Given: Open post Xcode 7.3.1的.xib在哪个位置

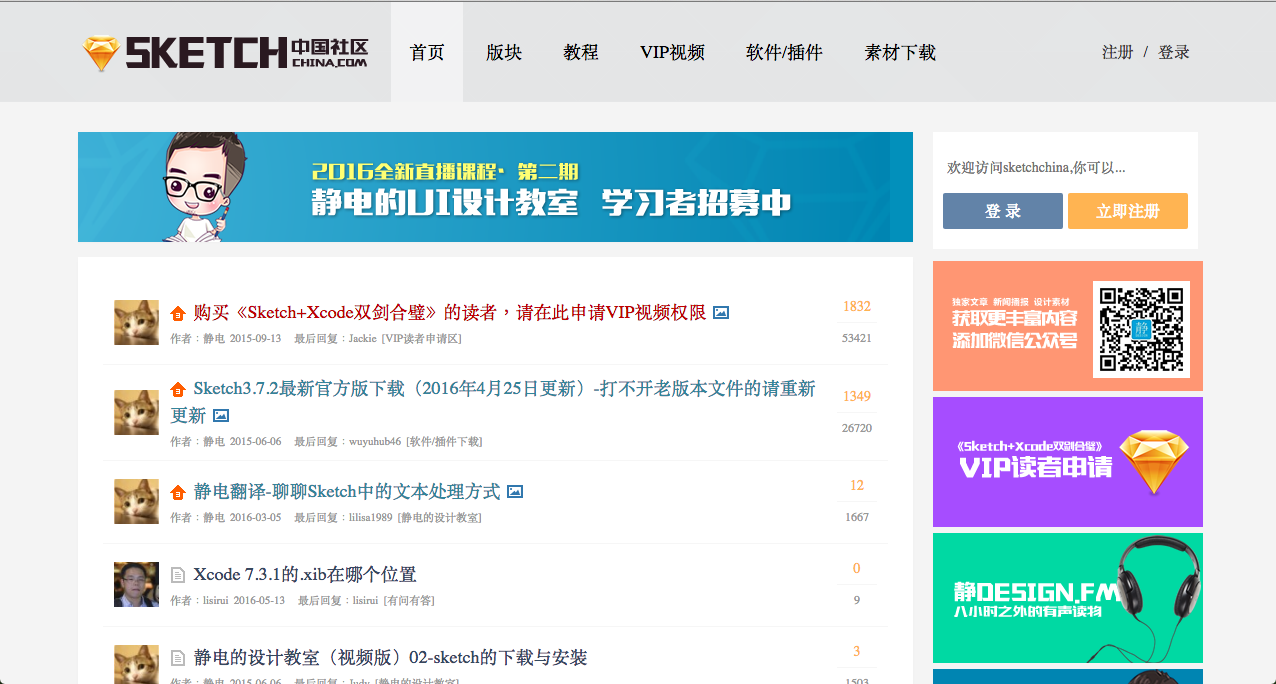Looking at the screenshot, I should (x=305, y=574).
